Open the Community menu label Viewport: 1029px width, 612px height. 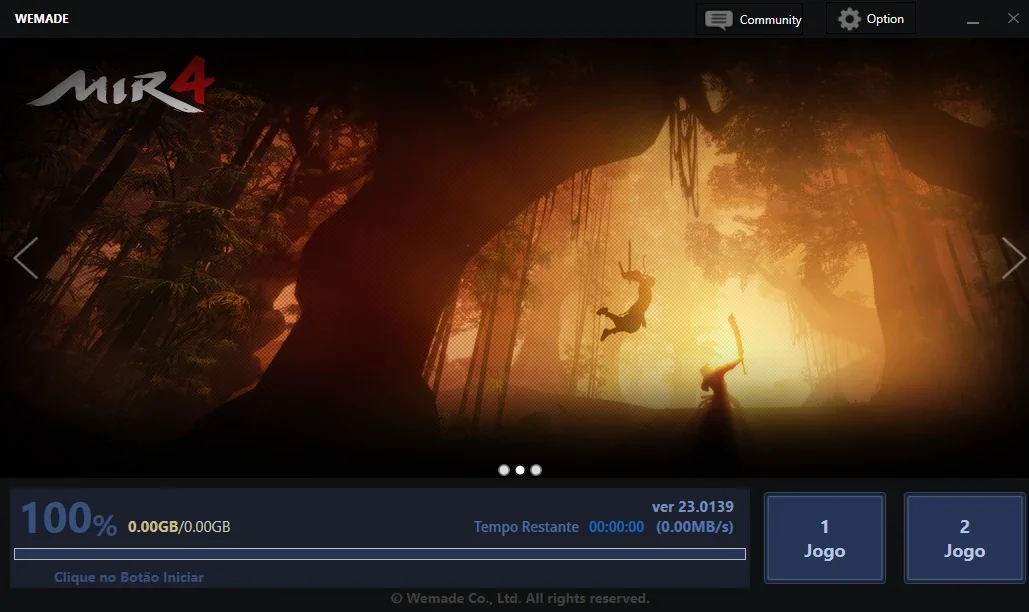(x=770, y=20)
